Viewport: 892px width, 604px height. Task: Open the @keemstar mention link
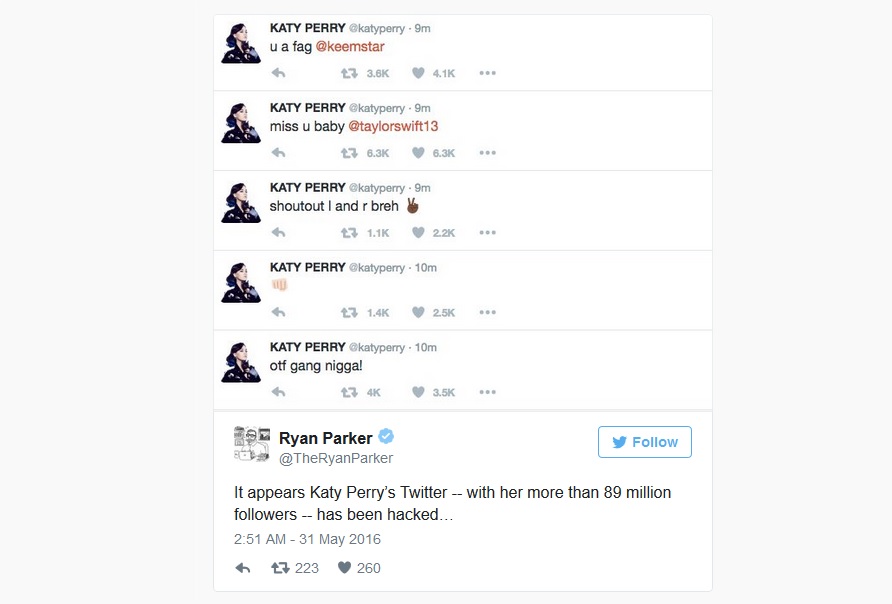coord(350,47)
